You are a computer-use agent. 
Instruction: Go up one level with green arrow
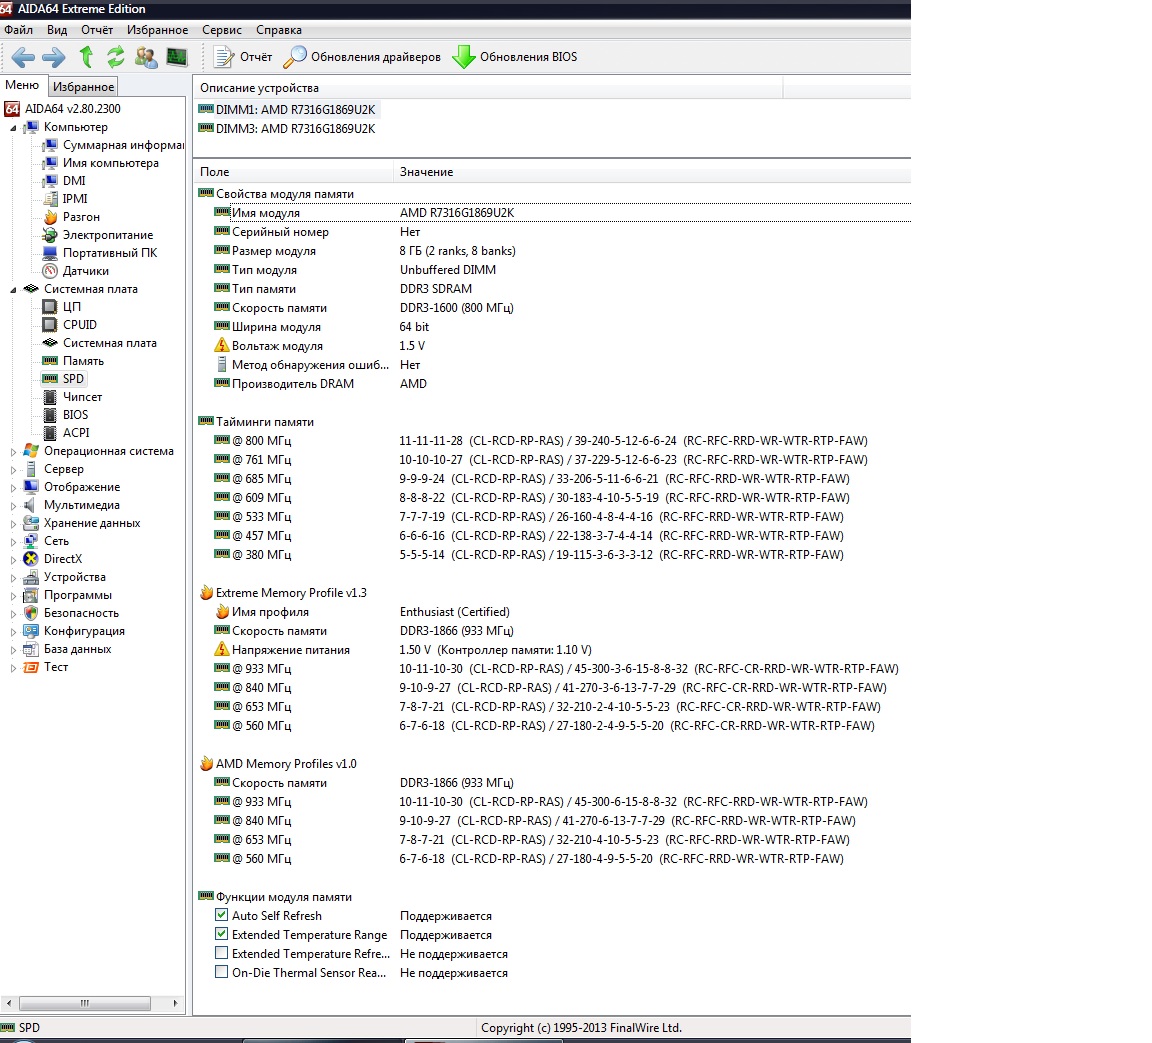pyautogui.click(x=86, y=57)
